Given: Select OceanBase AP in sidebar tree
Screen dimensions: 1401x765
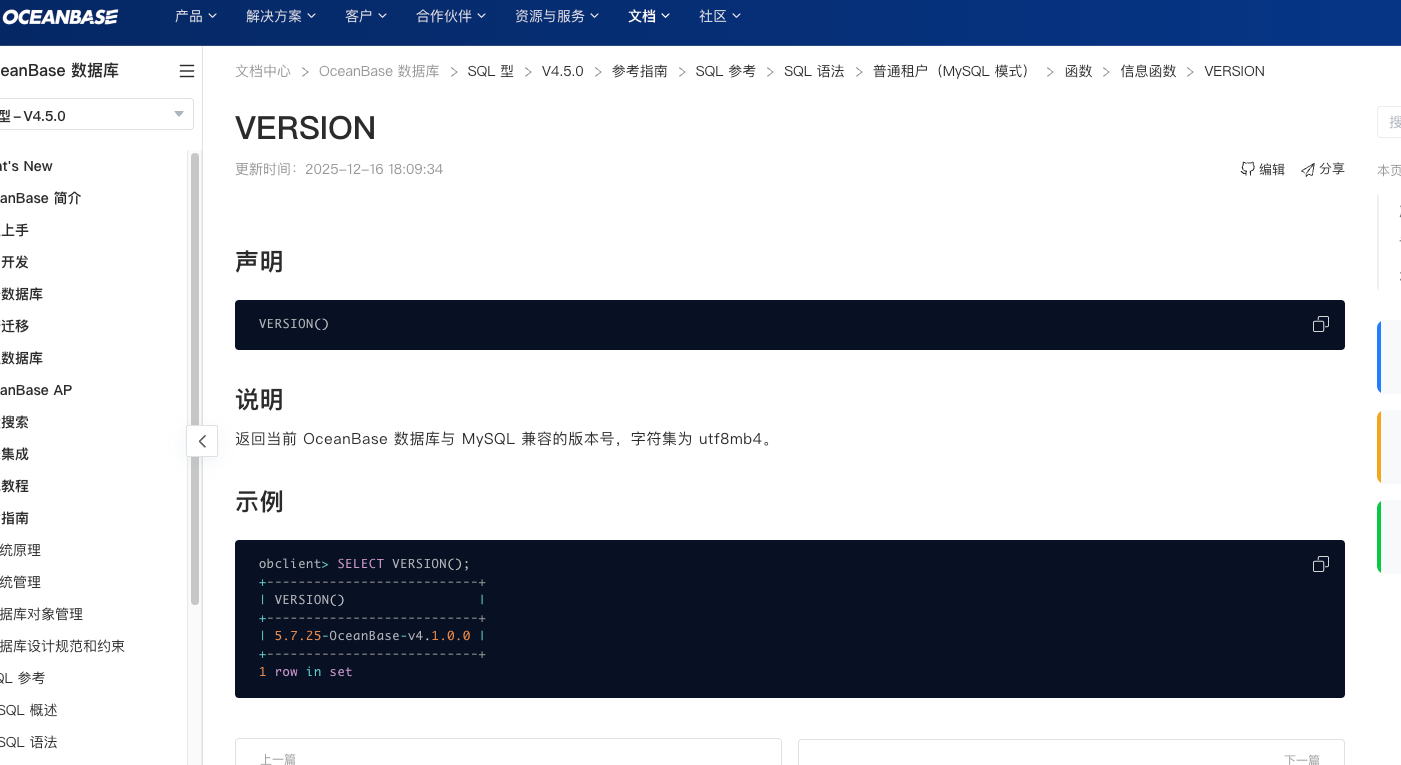Looking at the screenshot, I should coord(36,390).
